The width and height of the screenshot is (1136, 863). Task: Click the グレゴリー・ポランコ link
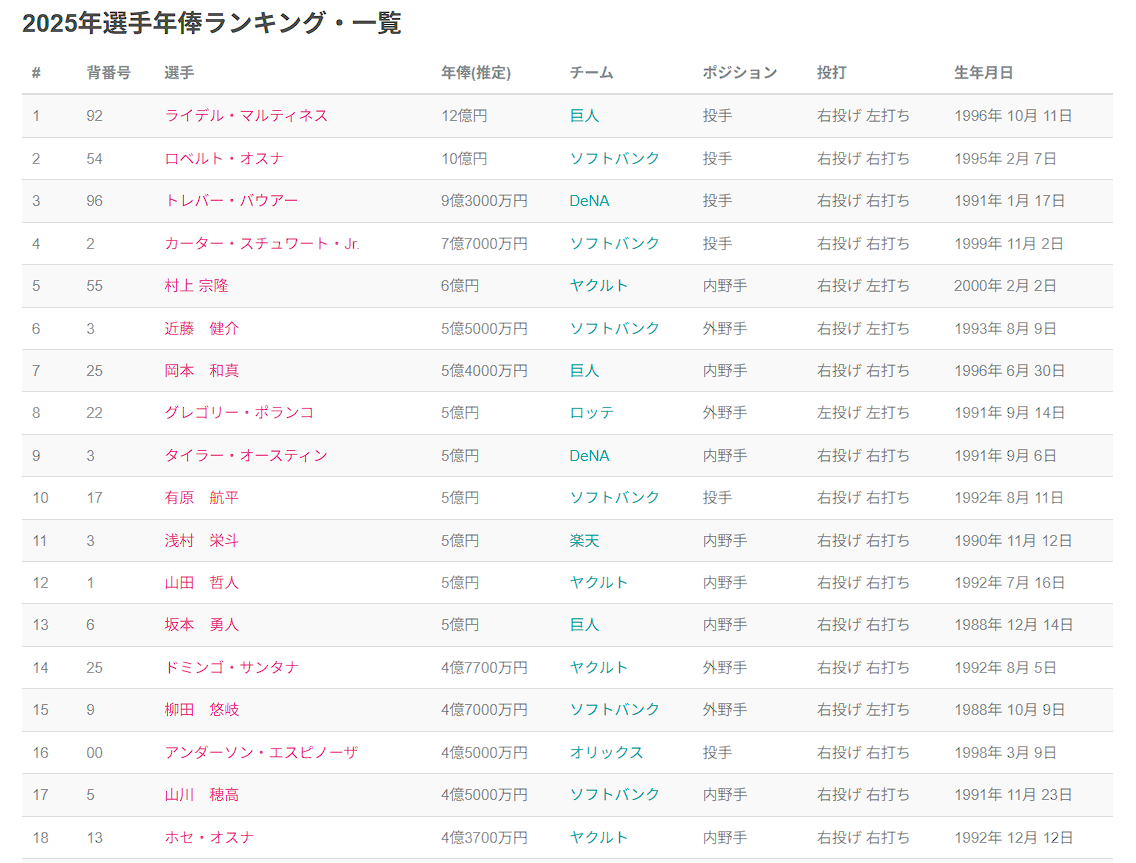239,413
